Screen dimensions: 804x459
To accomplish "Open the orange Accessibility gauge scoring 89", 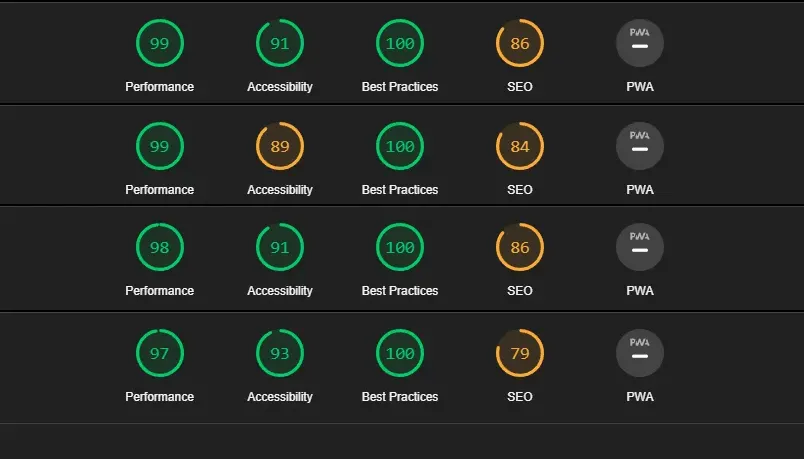I will [x=280, y=147].
